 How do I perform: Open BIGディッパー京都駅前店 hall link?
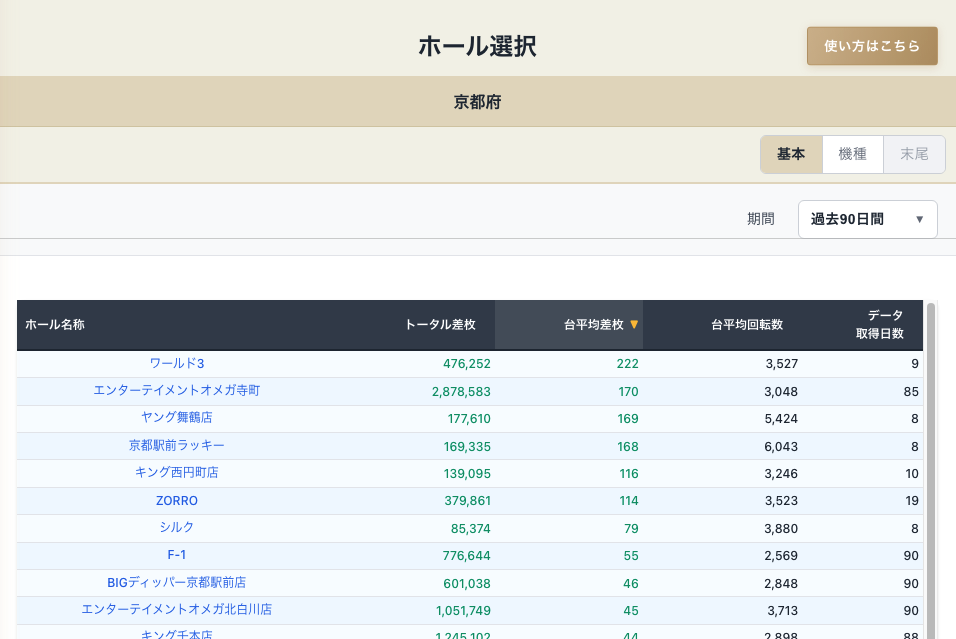177,582
